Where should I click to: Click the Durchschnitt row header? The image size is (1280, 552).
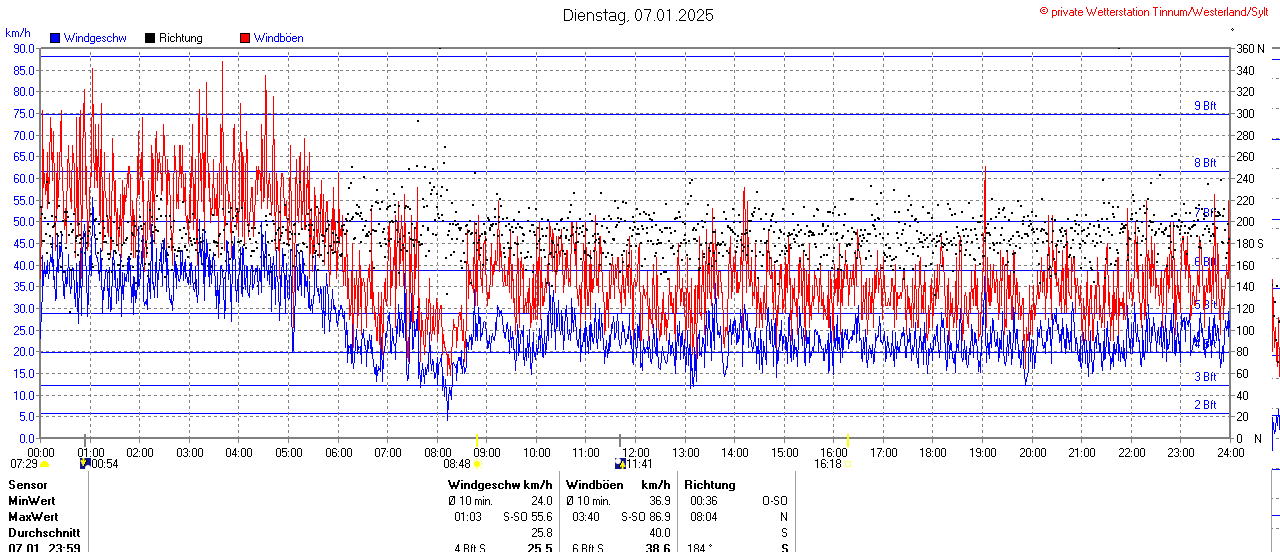pyautogui.click(x=43, y=532)
